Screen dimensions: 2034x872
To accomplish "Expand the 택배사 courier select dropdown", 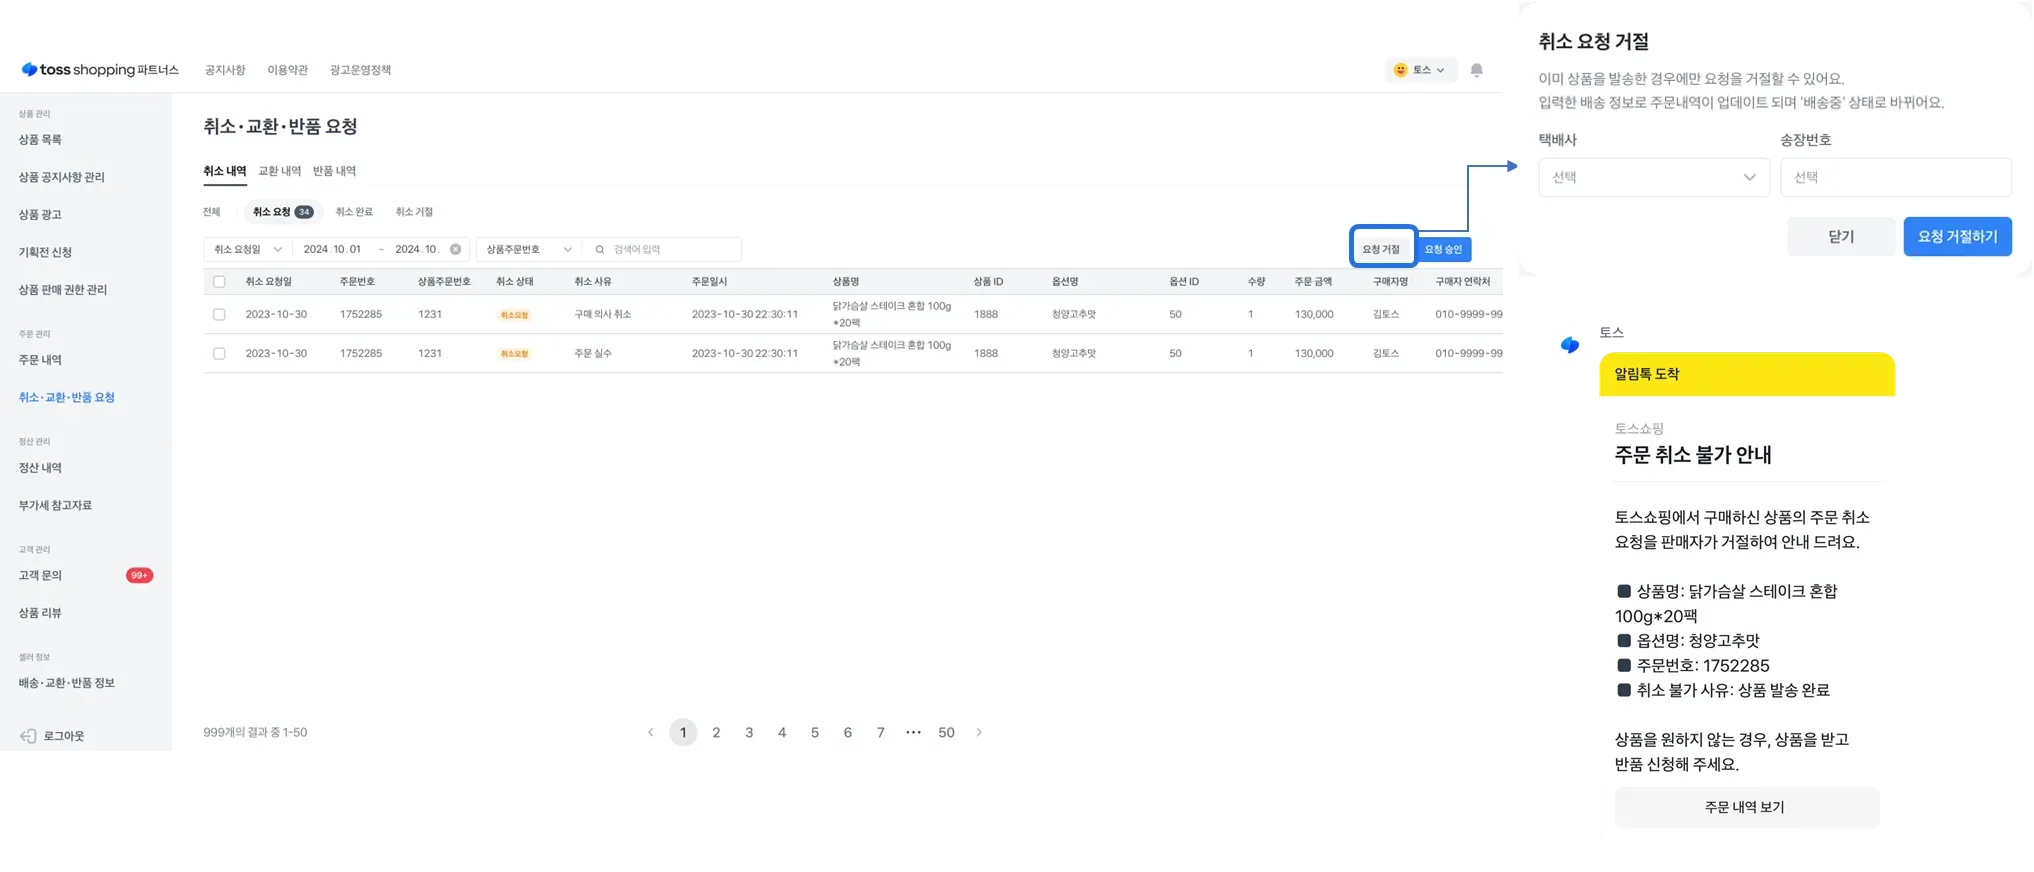I will [x=1653, y=177].
